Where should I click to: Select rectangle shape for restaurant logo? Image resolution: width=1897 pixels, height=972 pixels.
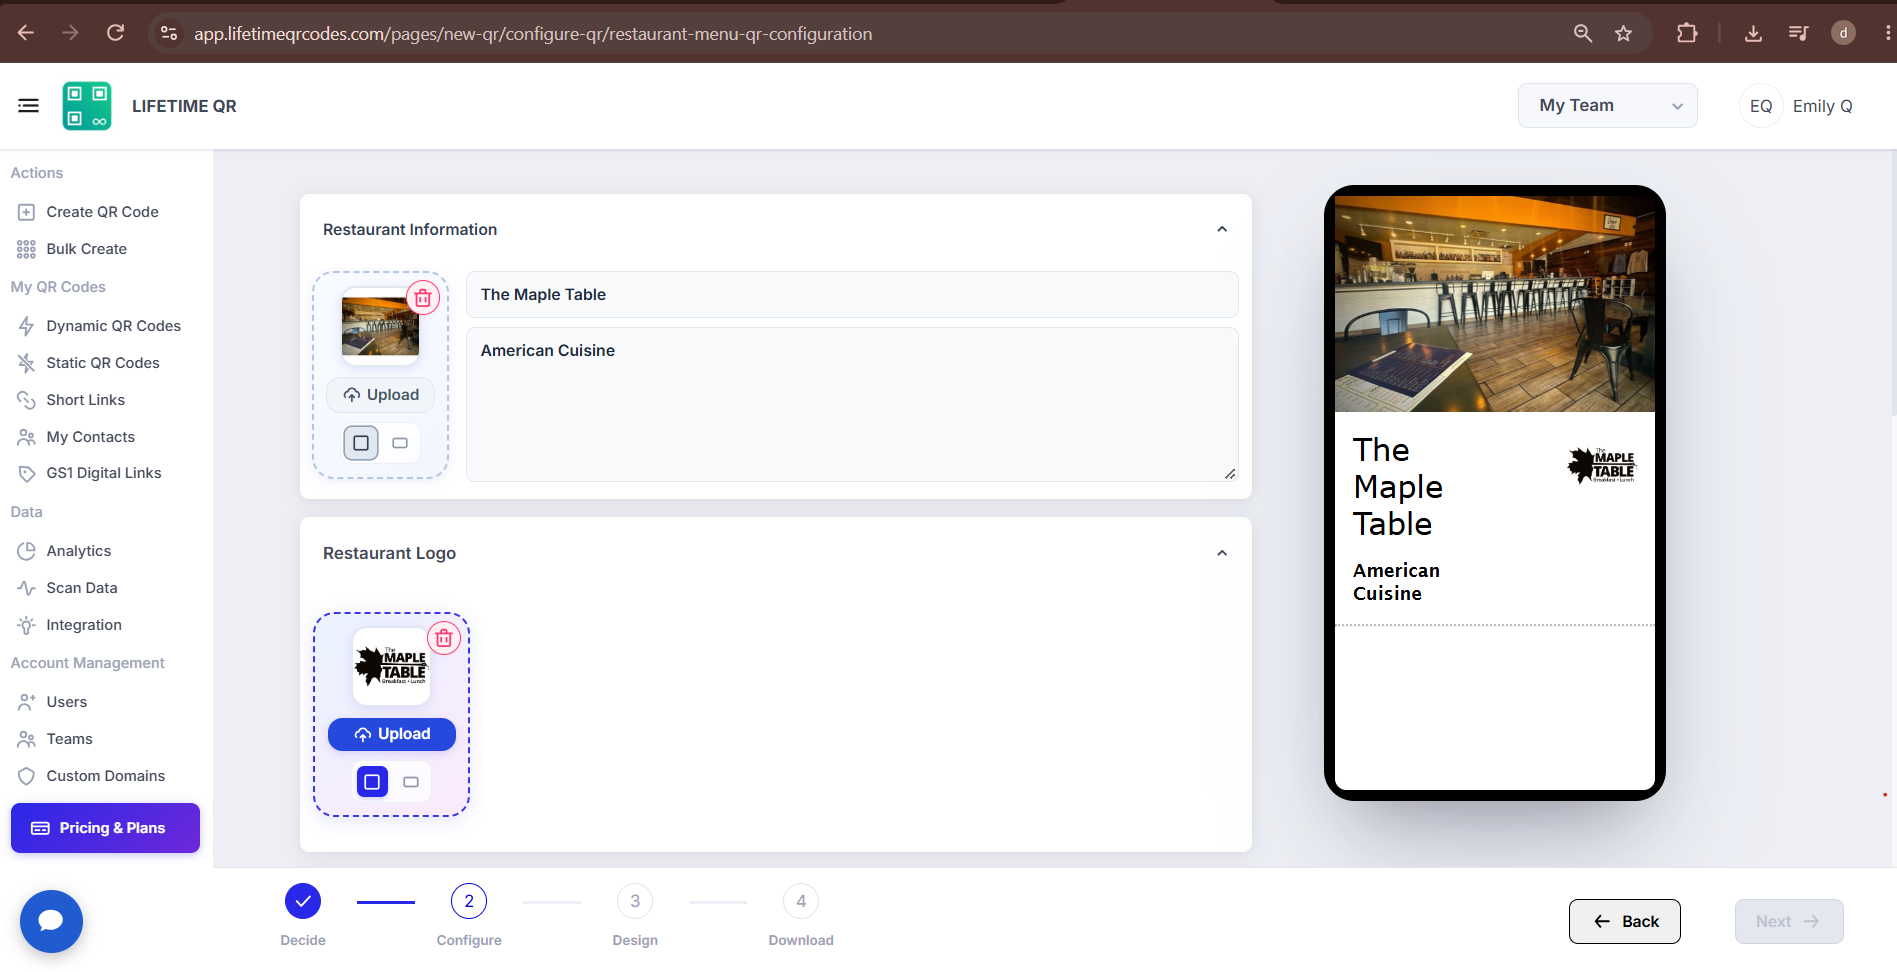click(411, 782)
